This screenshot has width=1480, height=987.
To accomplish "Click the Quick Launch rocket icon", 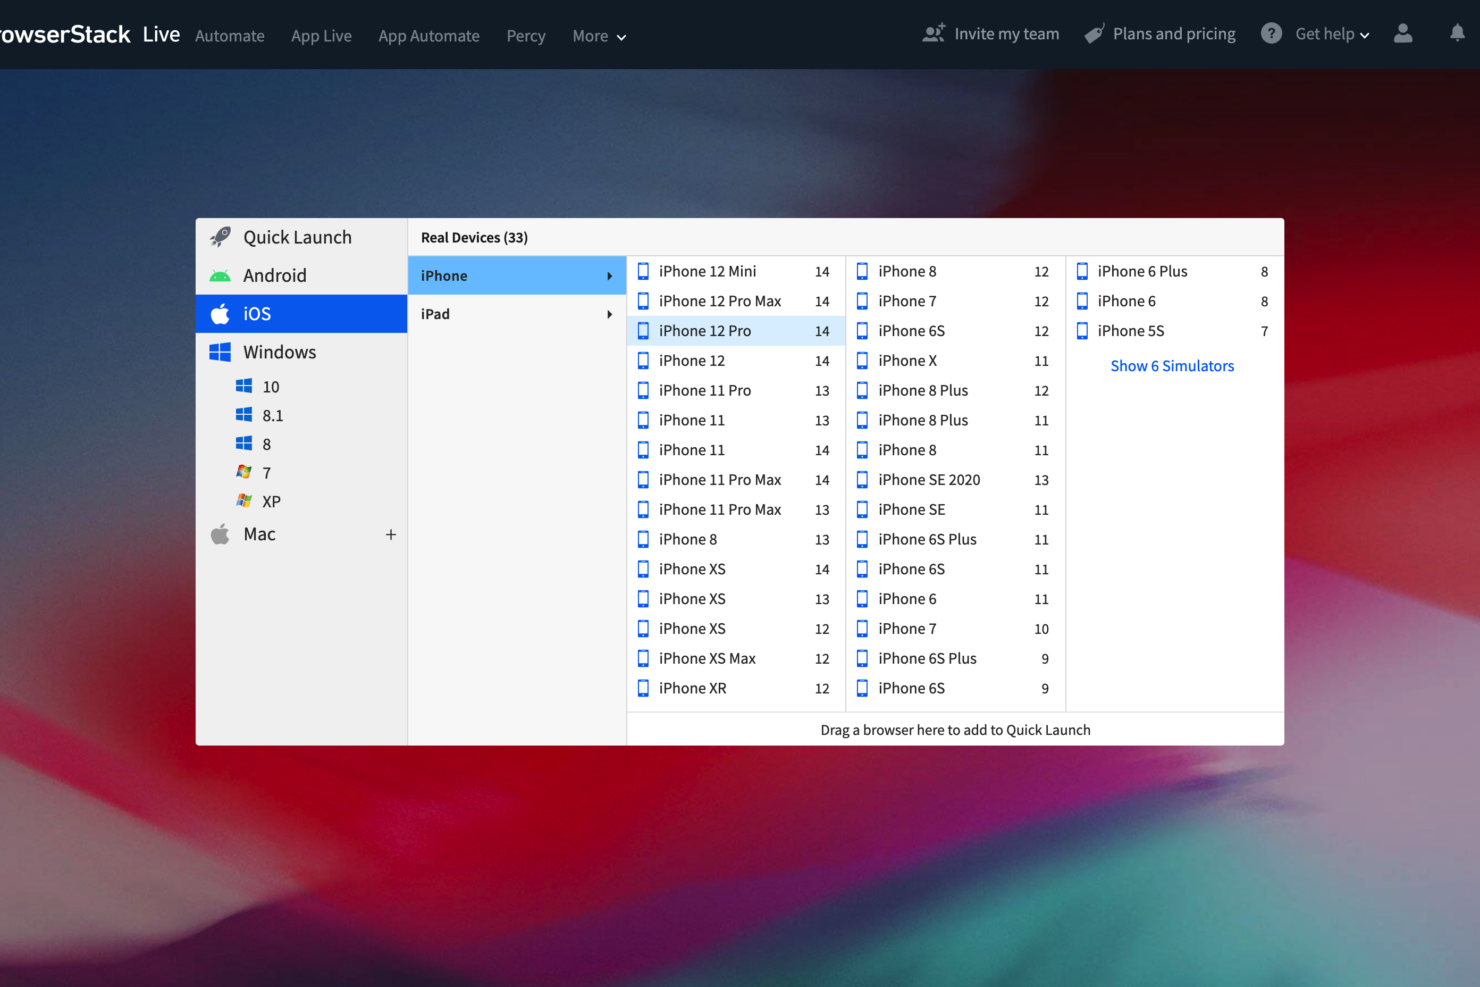I will pos(221,237).
